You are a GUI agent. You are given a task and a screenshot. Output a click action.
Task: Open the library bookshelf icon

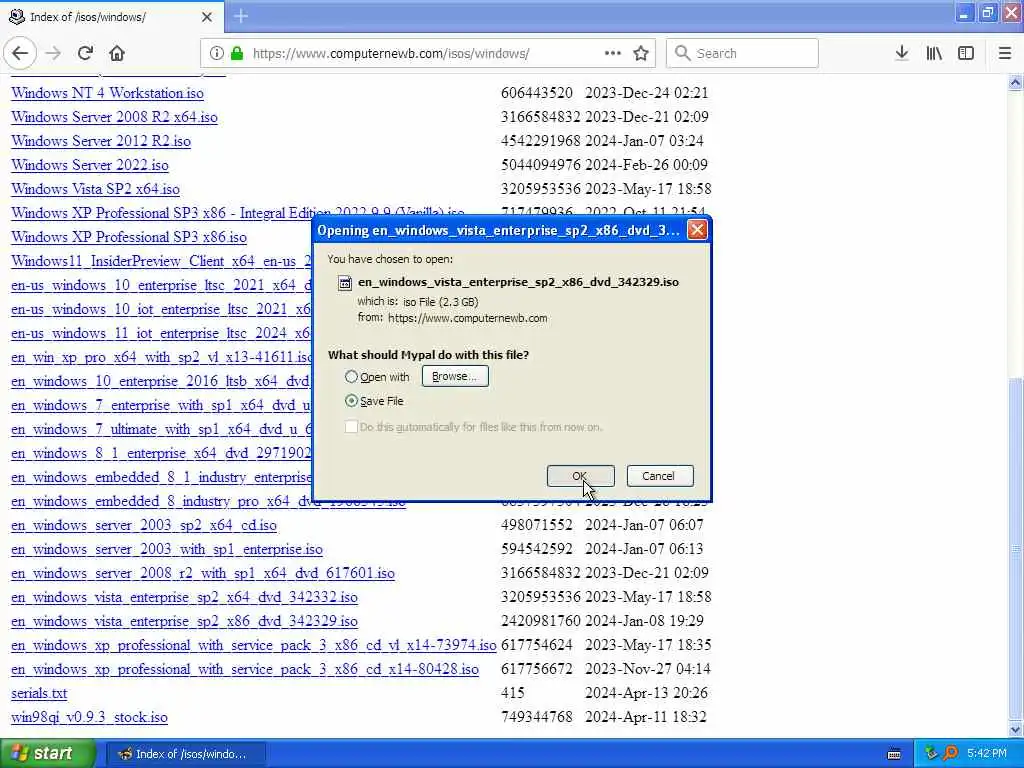934,53
